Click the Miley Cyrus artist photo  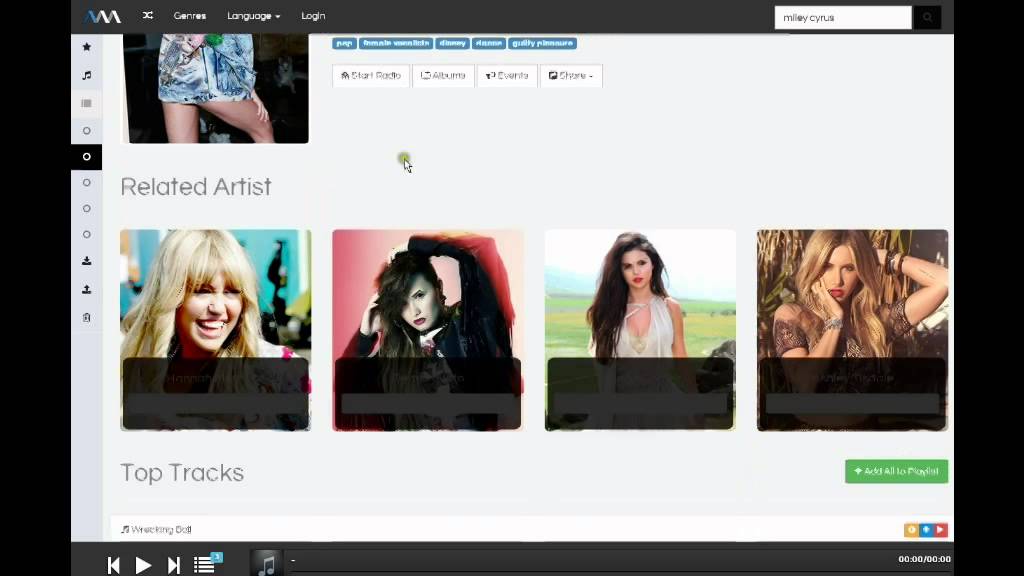click(216, 88)
